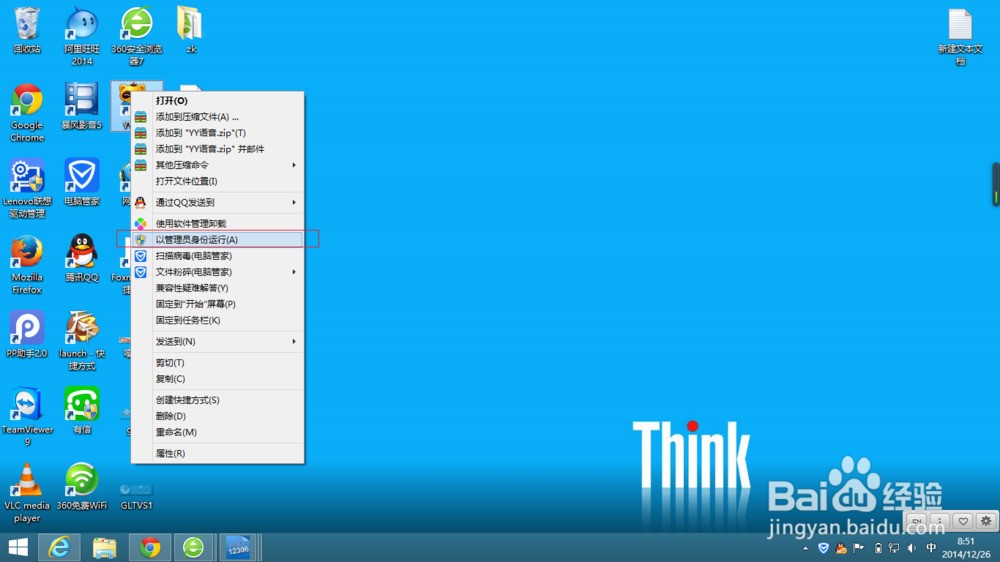Toggle the 中 Chinese IME indicator
This screenshot has height=562, width=1000.
tap(932, 548)
